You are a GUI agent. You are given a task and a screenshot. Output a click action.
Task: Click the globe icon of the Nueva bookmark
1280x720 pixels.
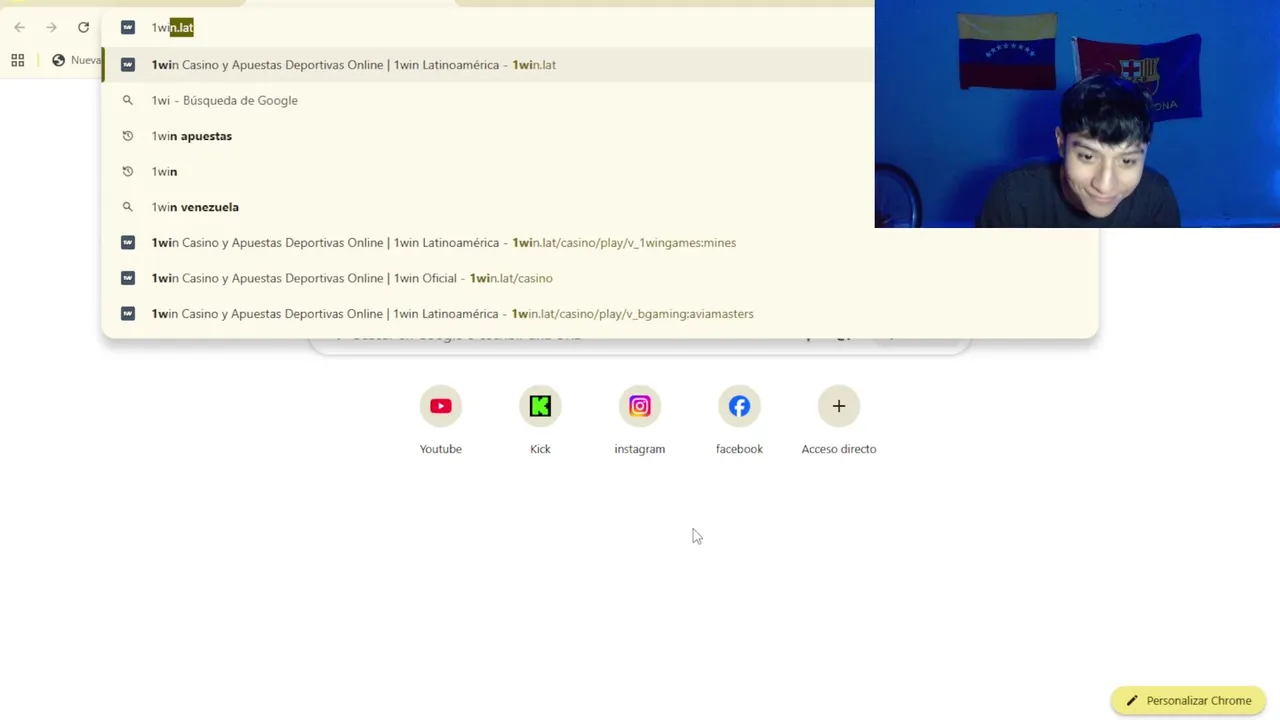(58, 60)
